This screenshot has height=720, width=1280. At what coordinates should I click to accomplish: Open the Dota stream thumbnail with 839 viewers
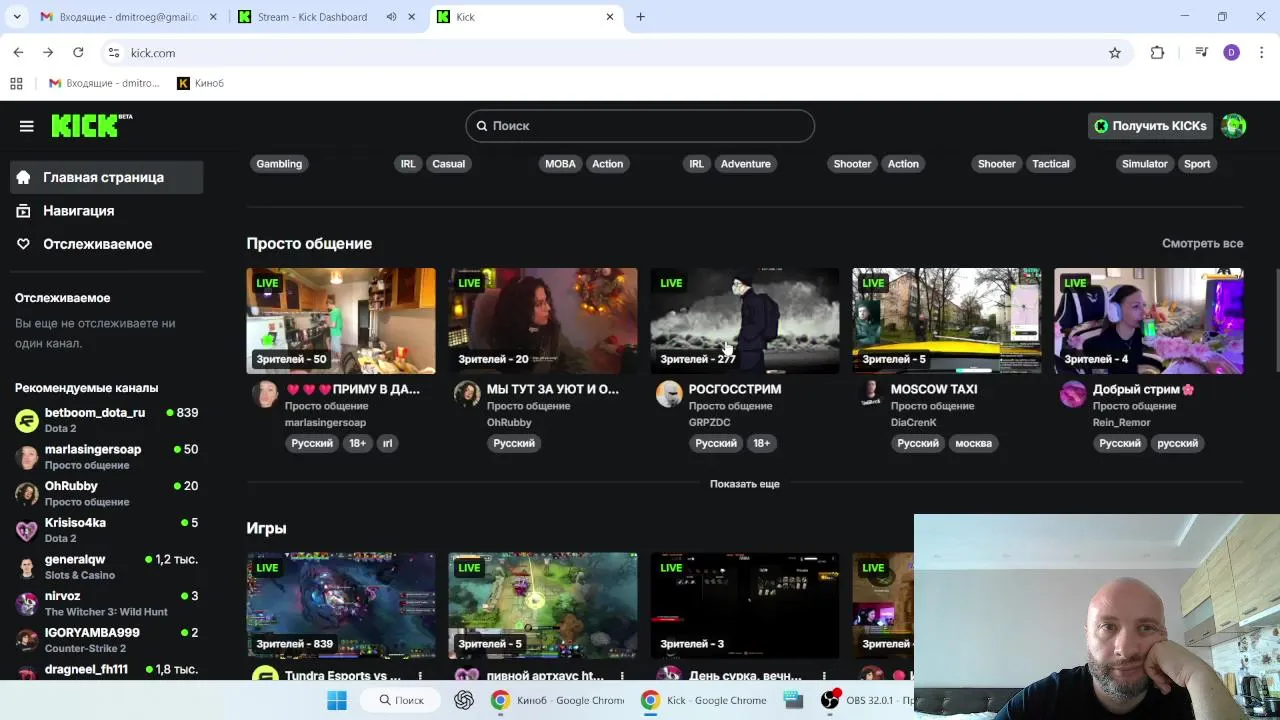341,606
